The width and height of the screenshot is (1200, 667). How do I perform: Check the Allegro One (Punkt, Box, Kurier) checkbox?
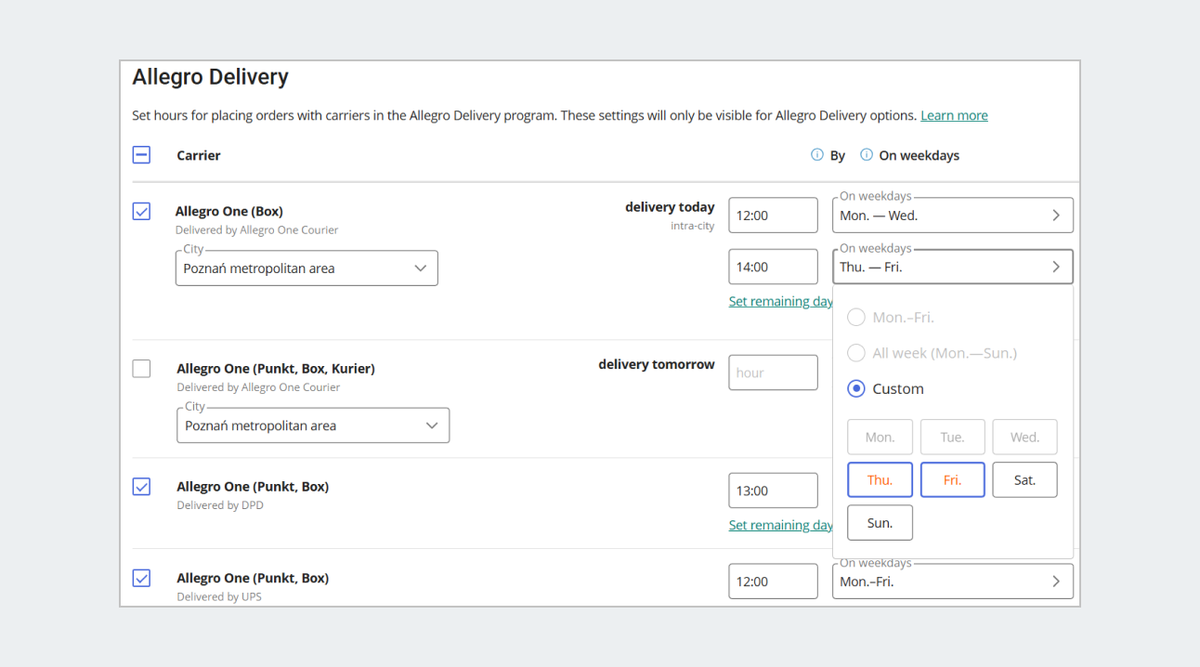142,369
